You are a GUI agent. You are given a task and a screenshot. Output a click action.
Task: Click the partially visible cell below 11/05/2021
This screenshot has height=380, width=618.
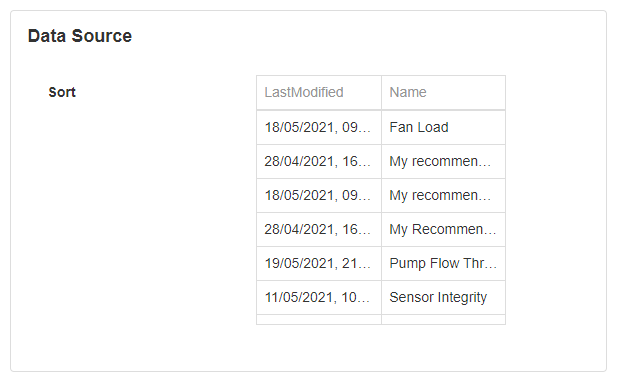319,320
